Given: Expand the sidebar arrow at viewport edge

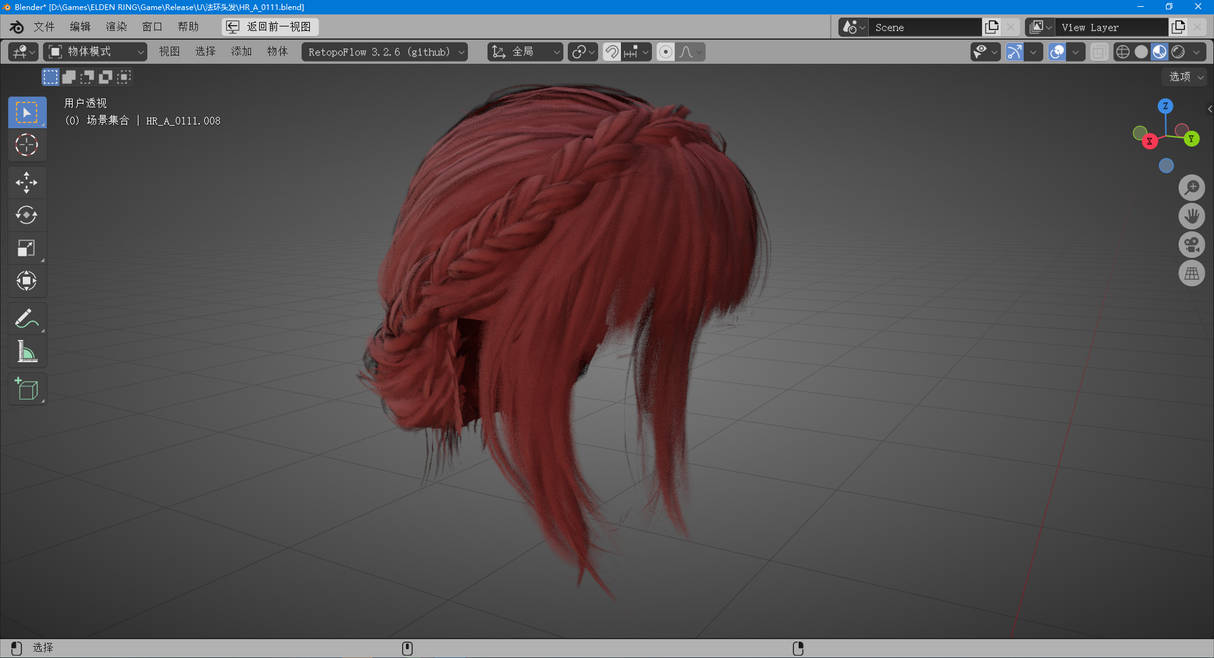Looking at the screenshot, I should click(x=1209, y=109).
